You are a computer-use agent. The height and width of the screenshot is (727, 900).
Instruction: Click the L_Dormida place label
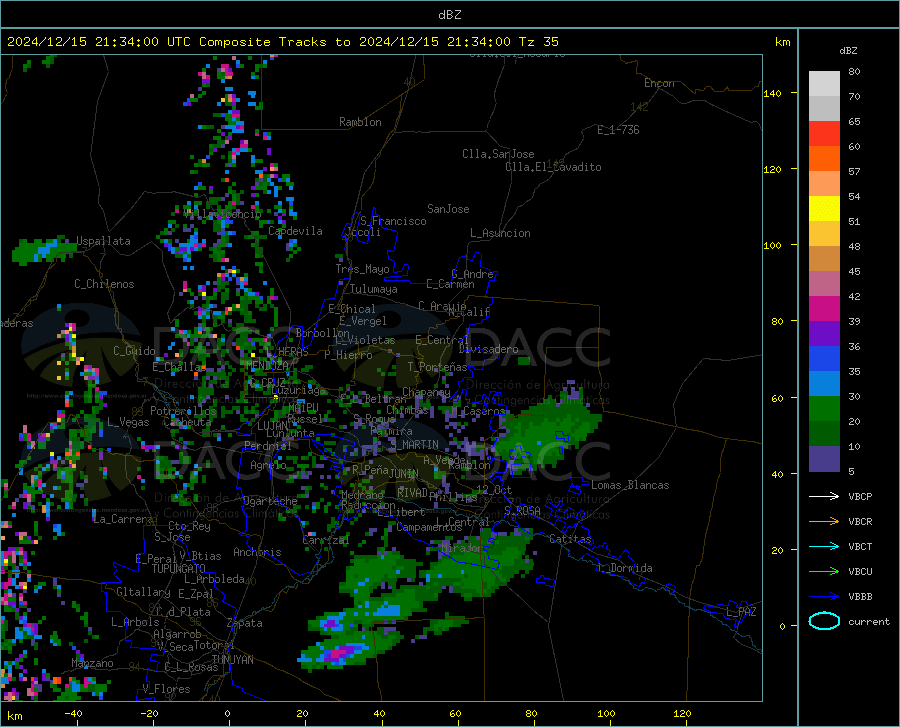coord(624,567)
